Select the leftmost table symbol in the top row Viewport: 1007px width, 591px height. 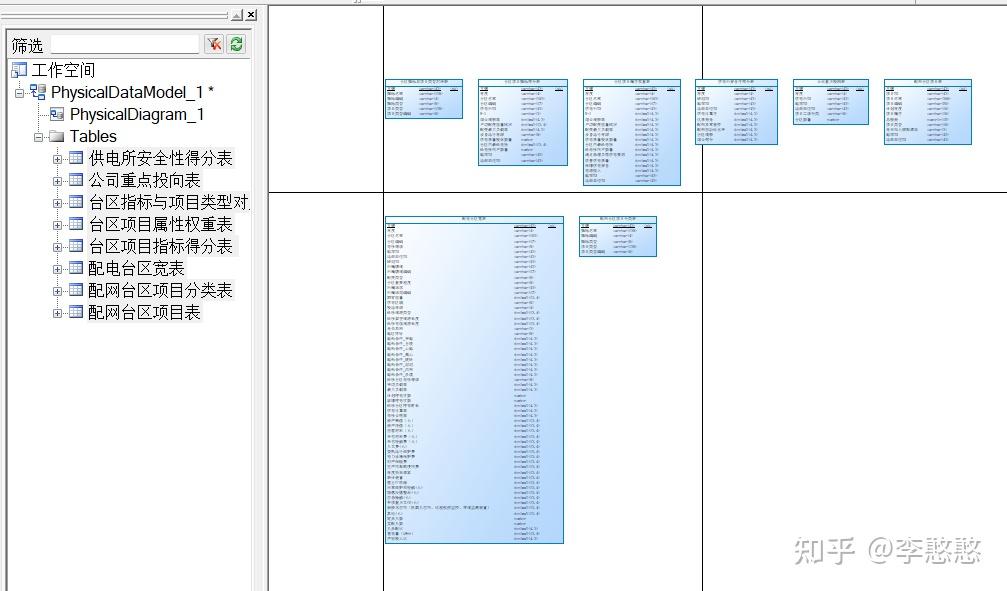[x=423, y=100]
